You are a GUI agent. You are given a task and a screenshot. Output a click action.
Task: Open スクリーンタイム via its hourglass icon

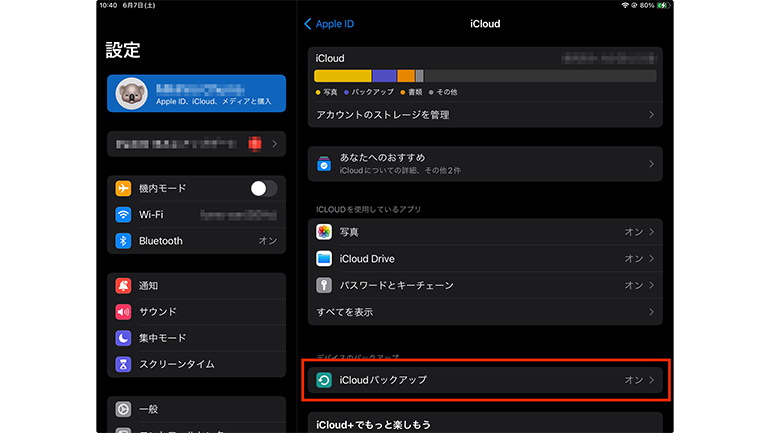coord(123,364)
